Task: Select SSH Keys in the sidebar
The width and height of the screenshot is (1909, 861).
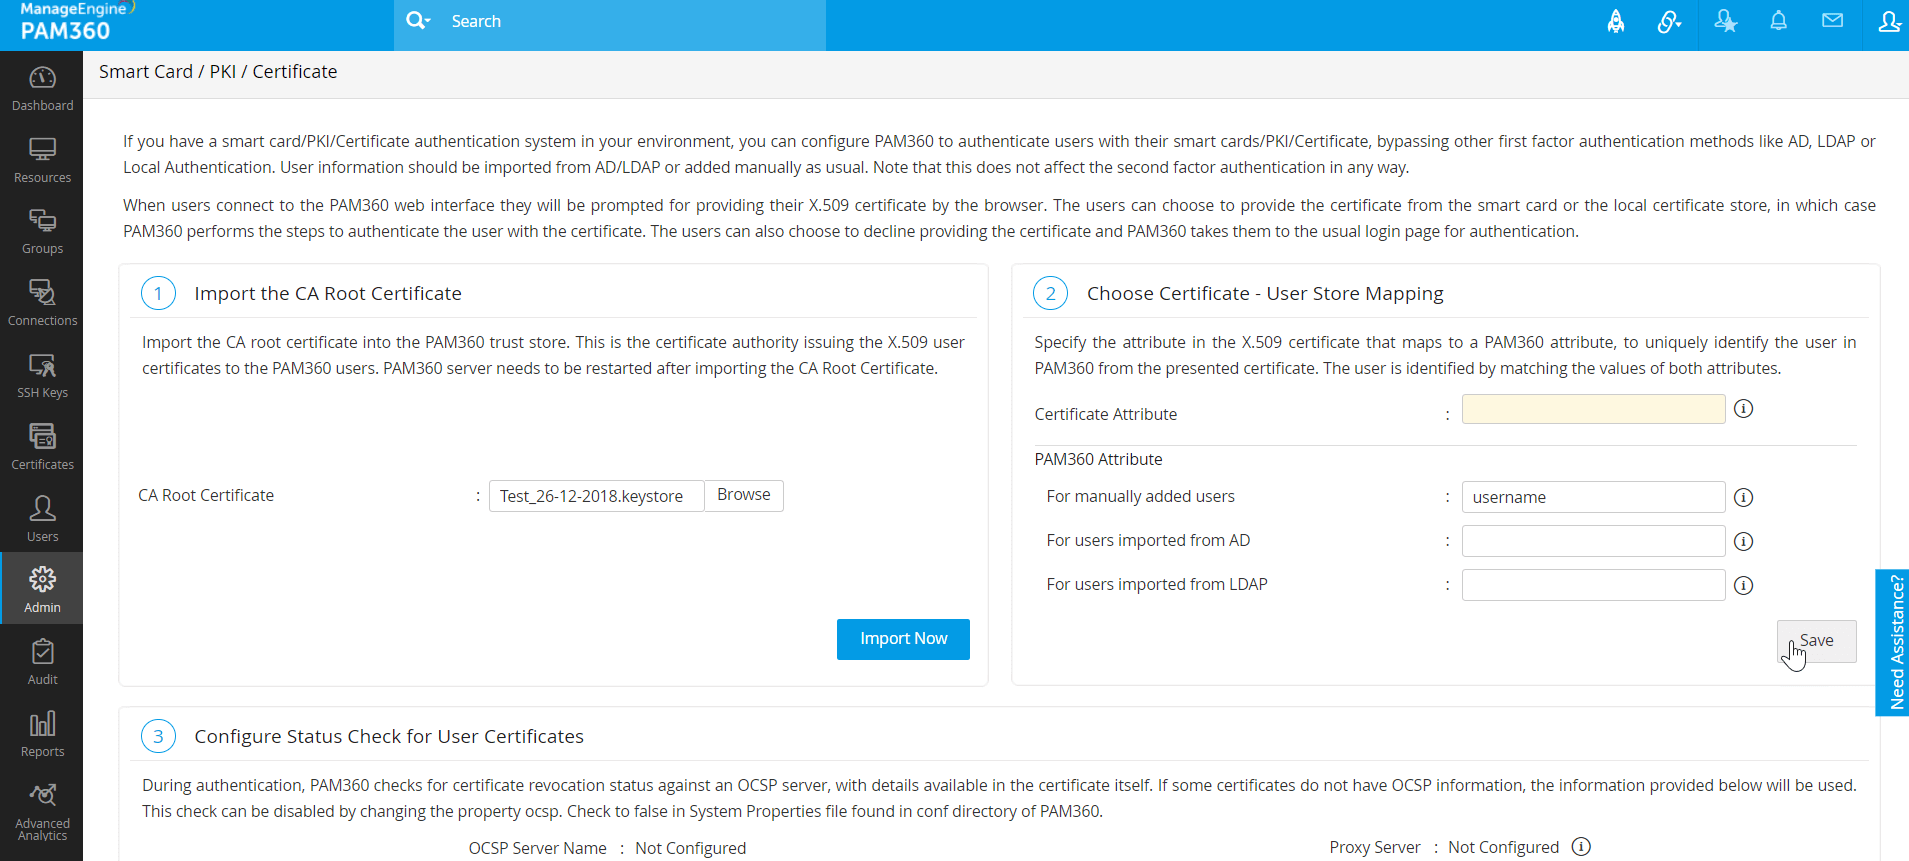Action: point(42,375)
